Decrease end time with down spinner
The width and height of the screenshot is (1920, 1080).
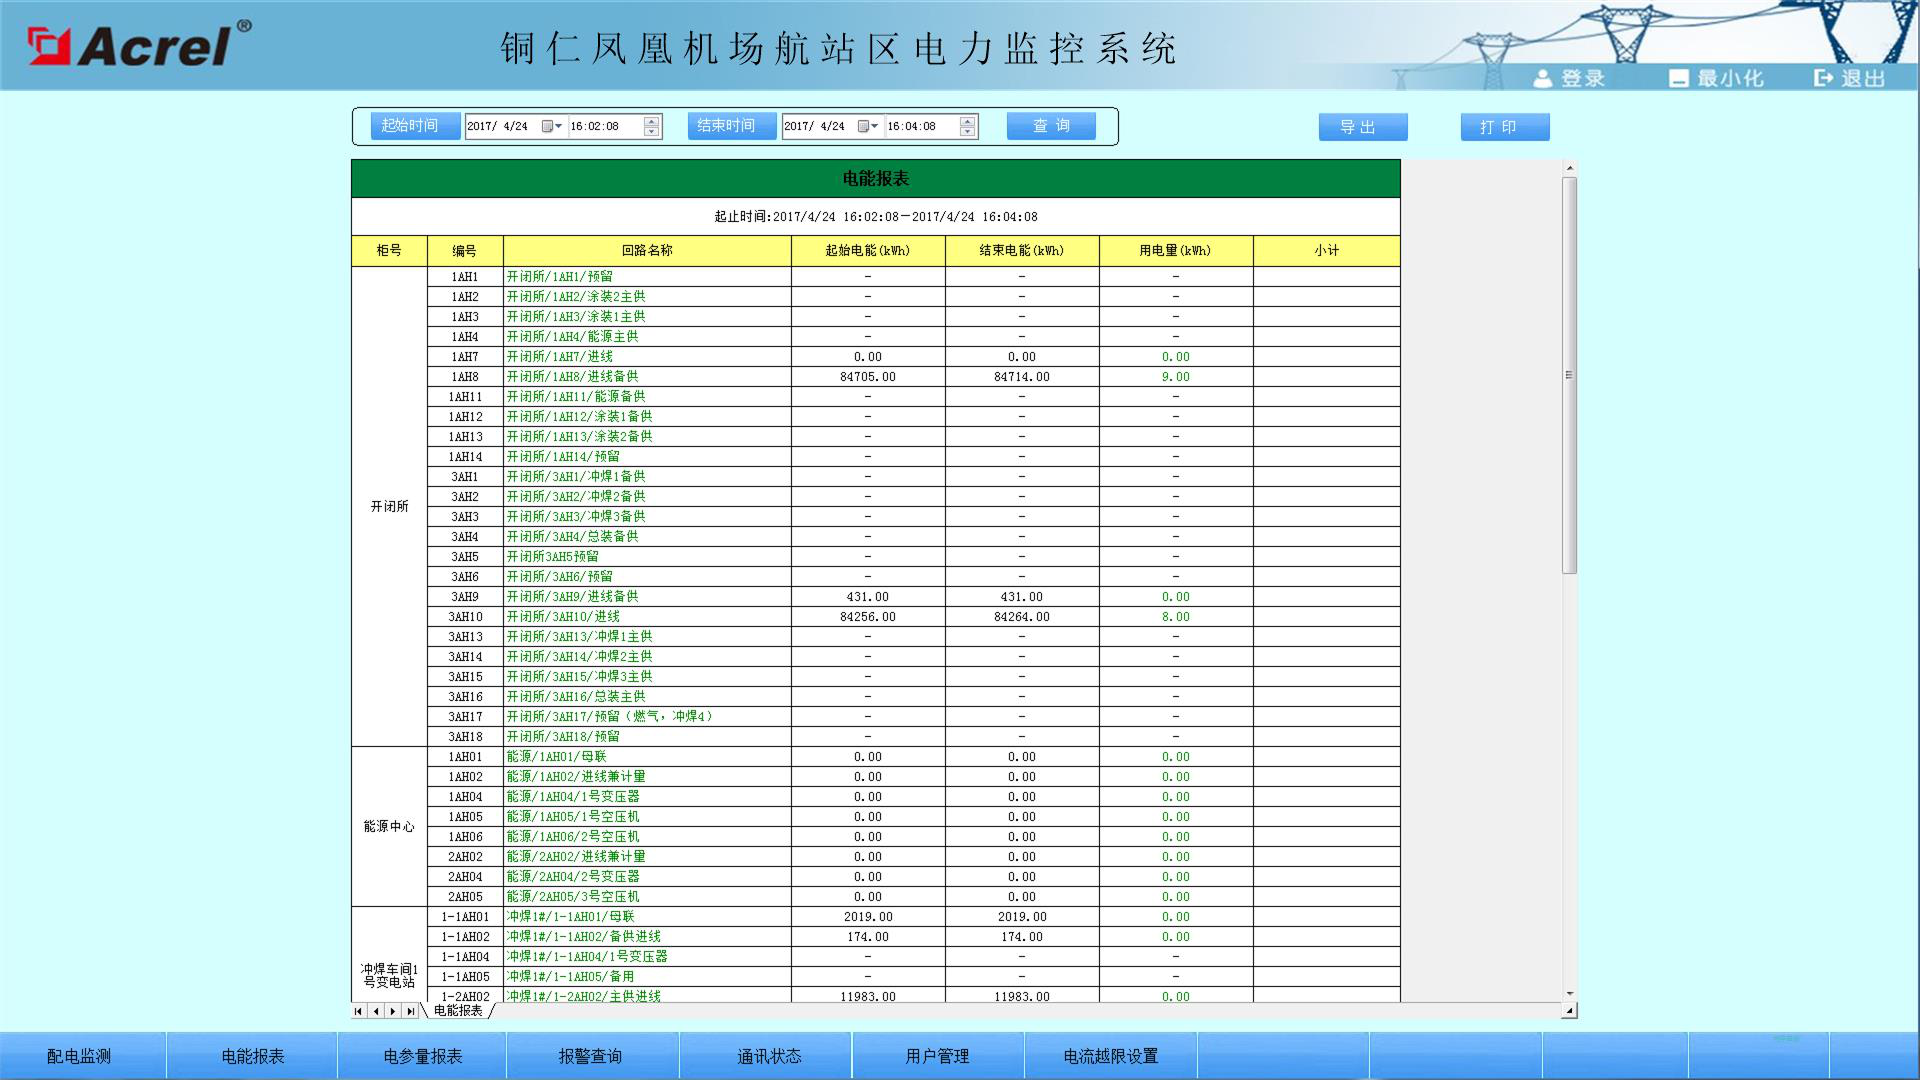(967, 132)
